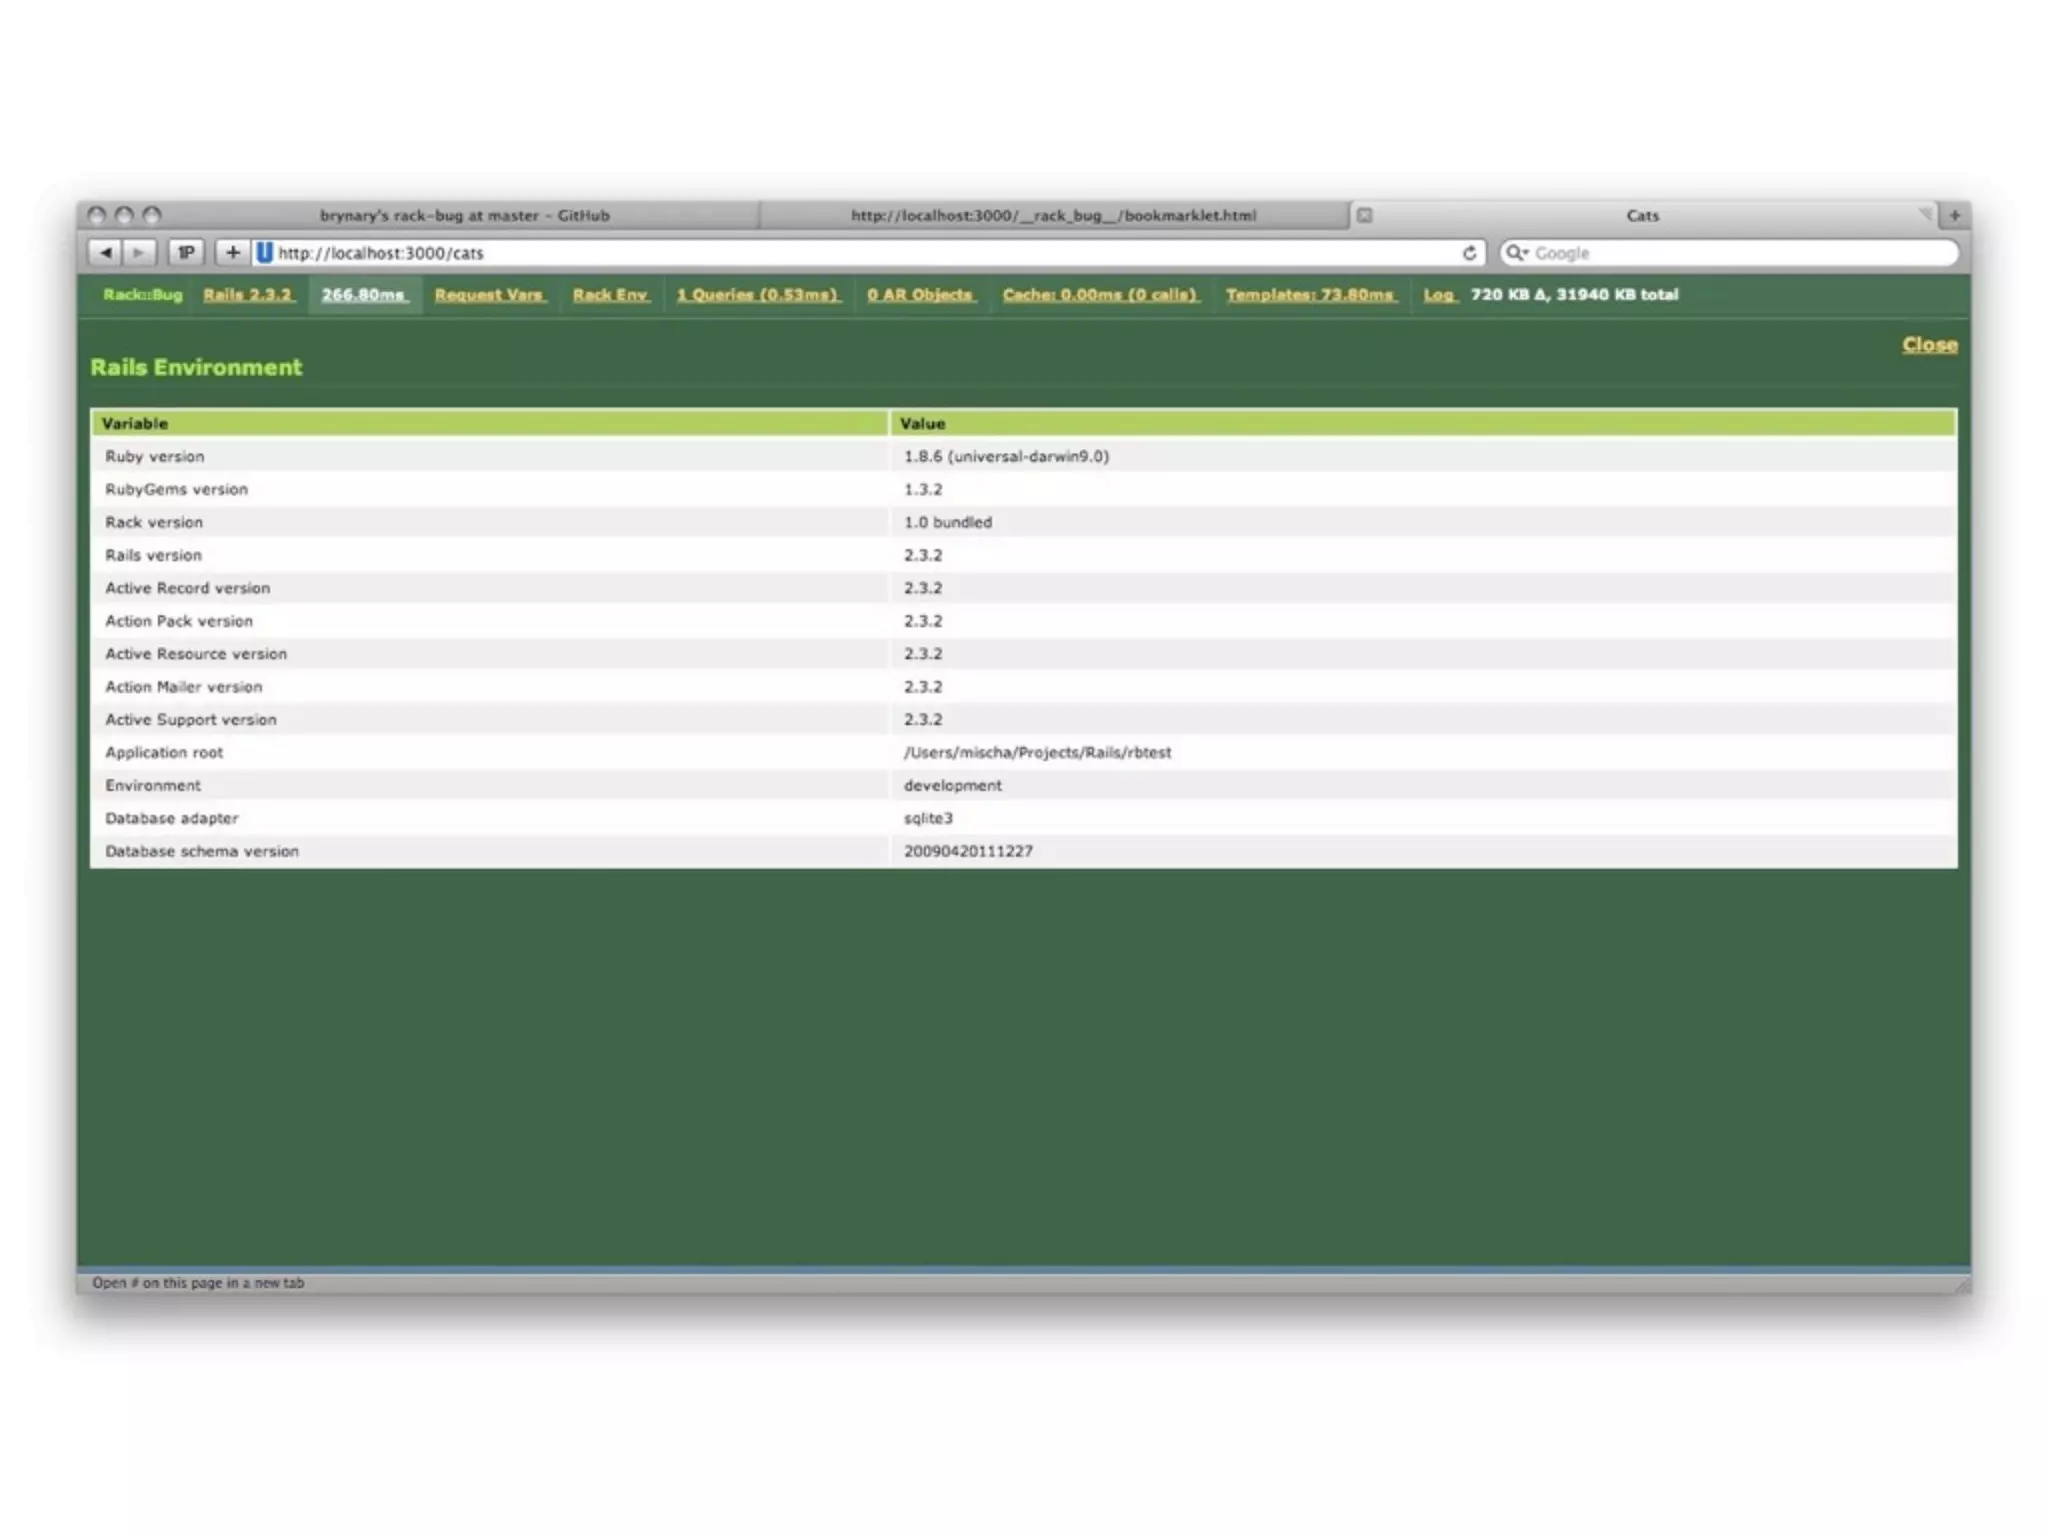Select the Application root label
The image size is (2048, 1536).
[164, 752]
